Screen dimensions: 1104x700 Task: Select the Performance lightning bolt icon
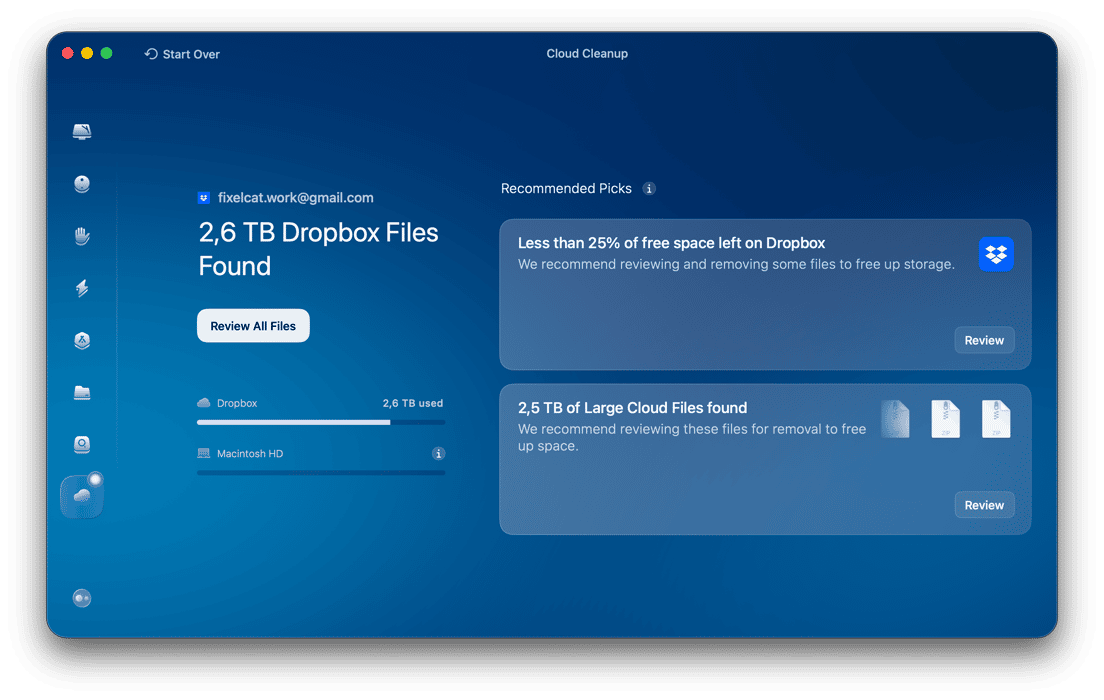82,288
